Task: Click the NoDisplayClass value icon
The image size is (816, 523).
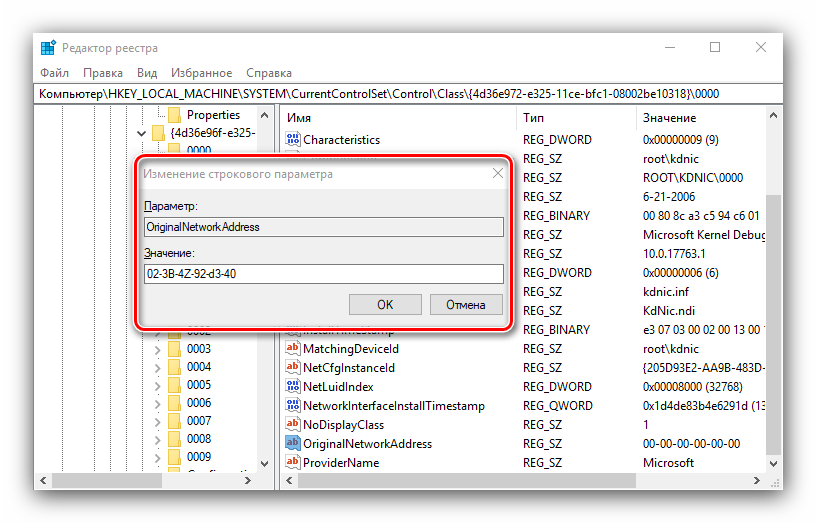Action: (x=293, y=425)
